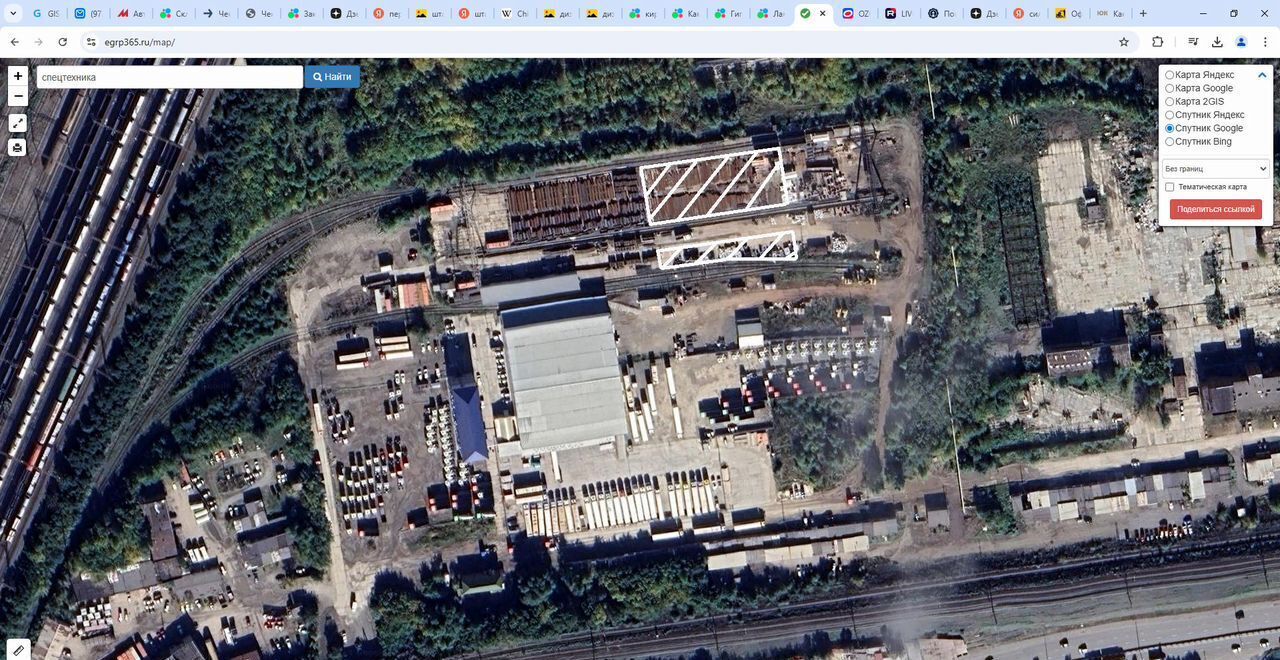Close the active egrp365 tab

pos(823,14)
